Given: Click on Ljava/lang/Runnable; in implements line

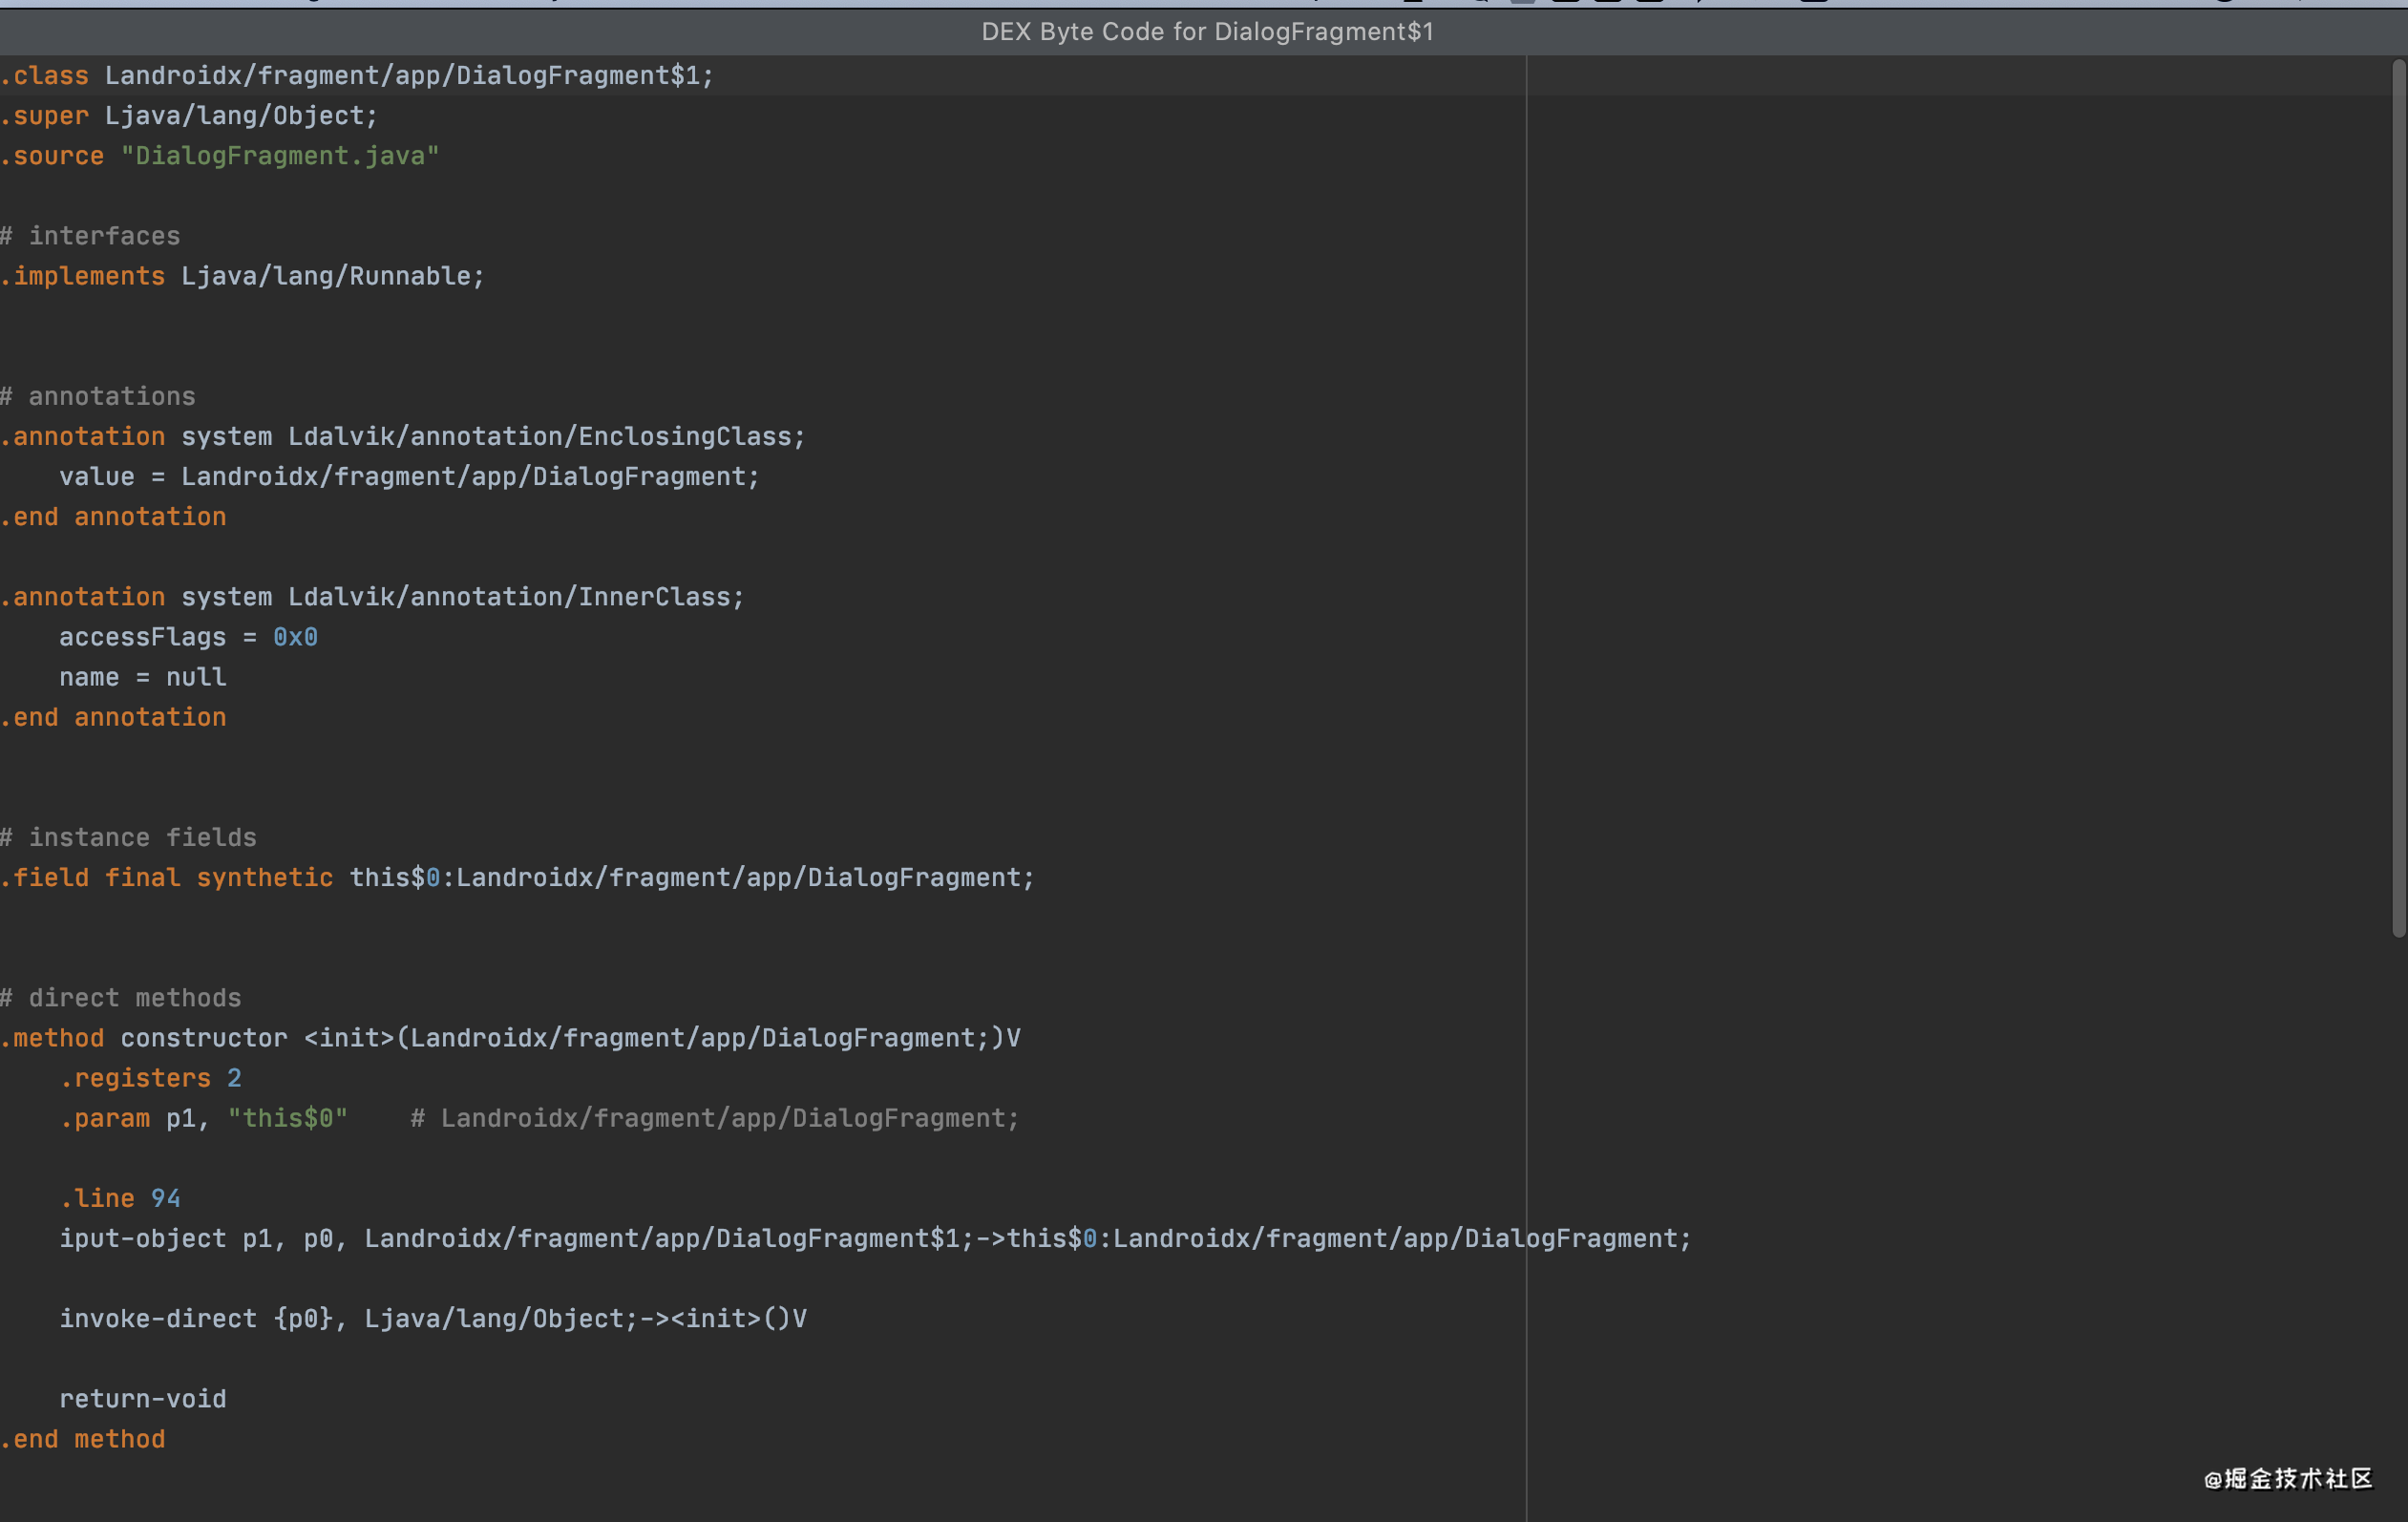Looking at the screenshot, I should coord(332,276).
